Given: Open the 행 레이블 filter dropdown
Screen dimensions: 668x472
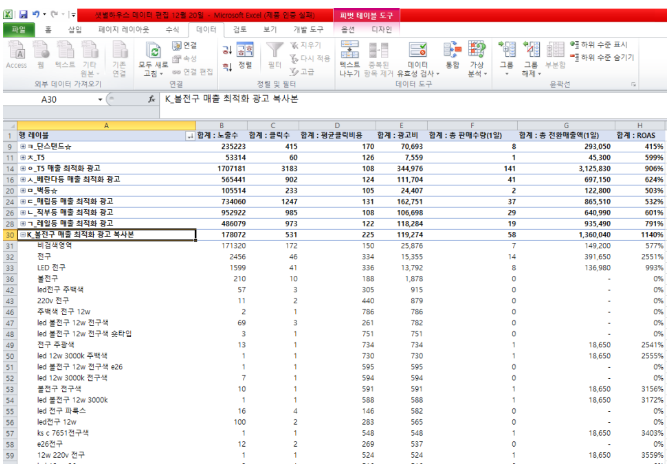Looking at the screenshot, I should coord(190,136).
